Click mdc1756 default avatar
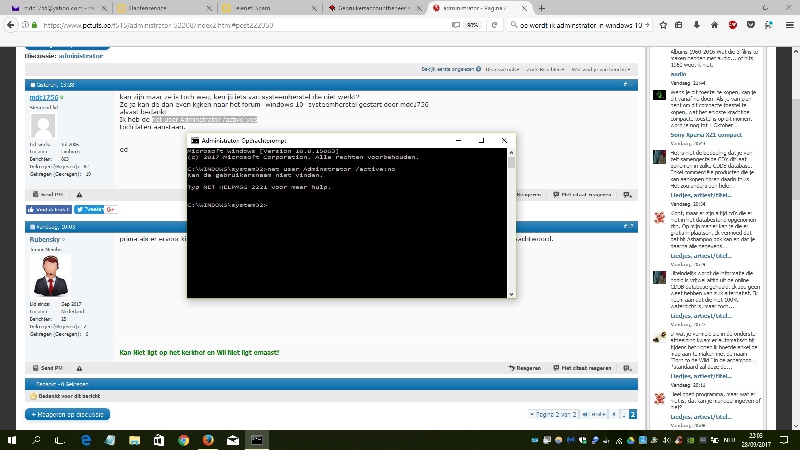The image size is (800, 450). tap(43, 126)
